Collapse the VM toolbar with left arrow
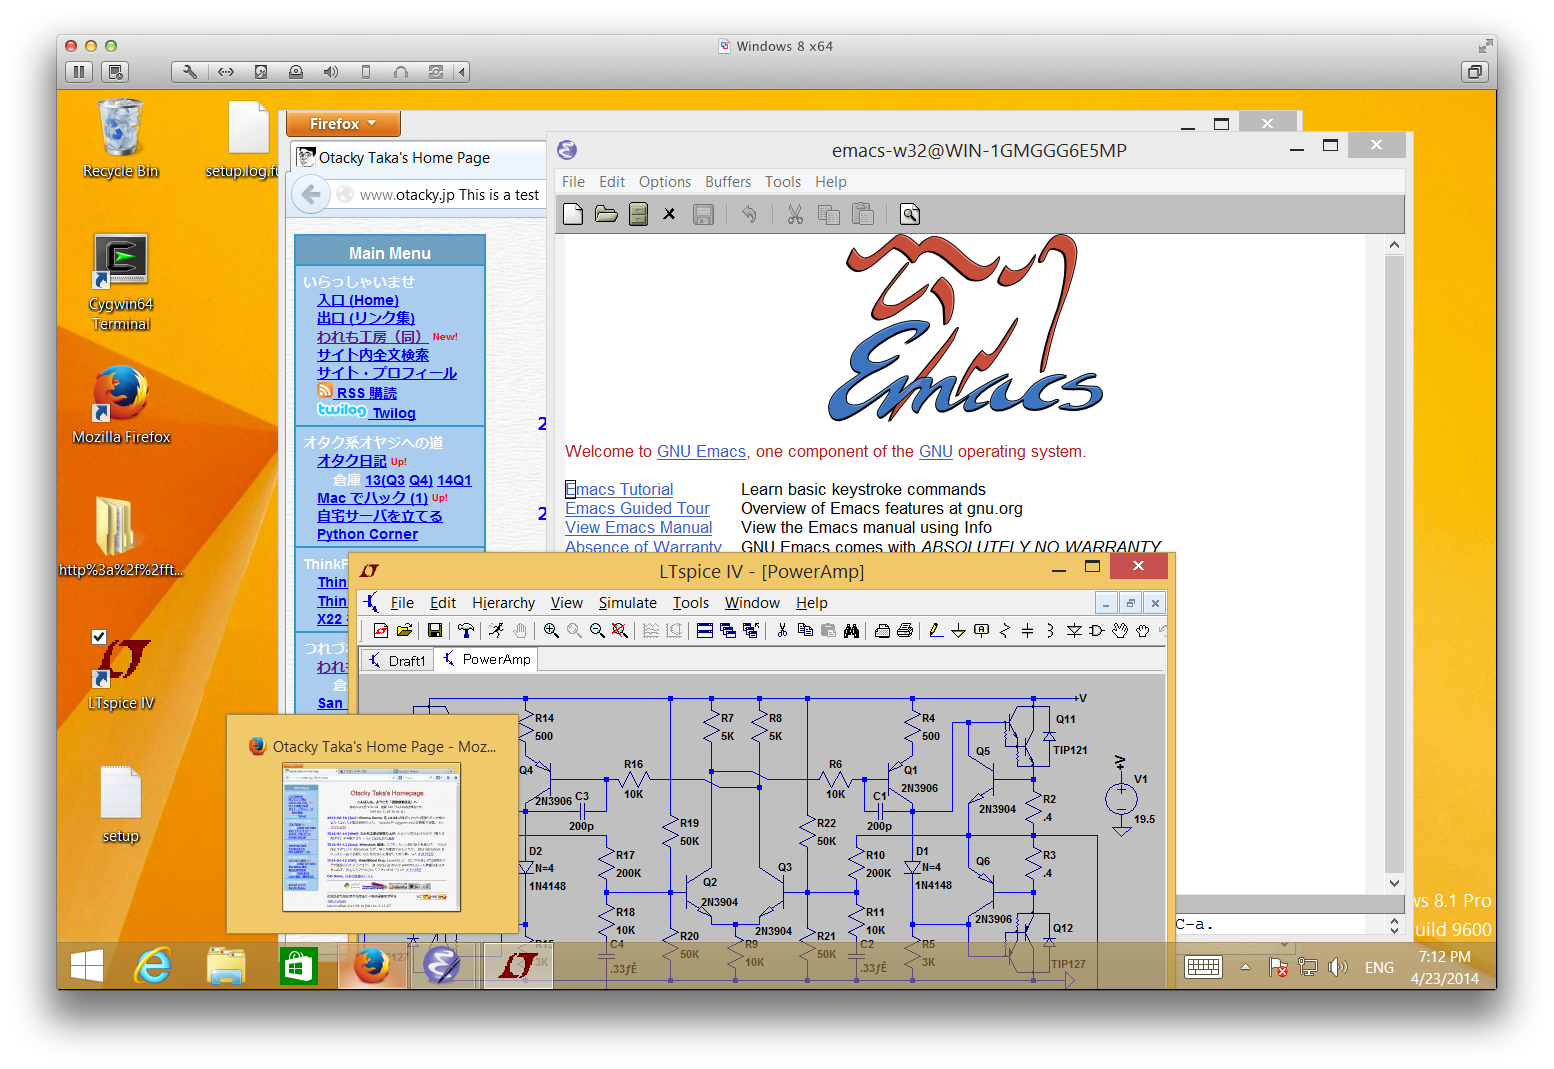The width and height of the screenshot is (1554, 1069). pyautogui.click(x=461, y=72)
